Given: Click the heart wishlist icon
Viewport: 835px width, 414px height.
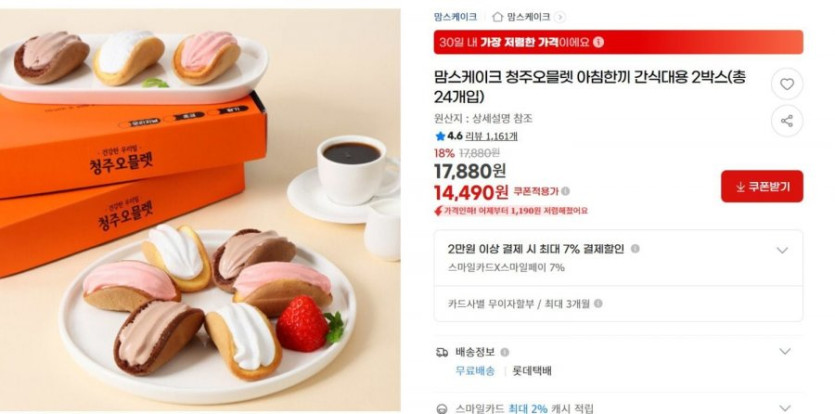Looking at the screenshot, I should (787, 84).
